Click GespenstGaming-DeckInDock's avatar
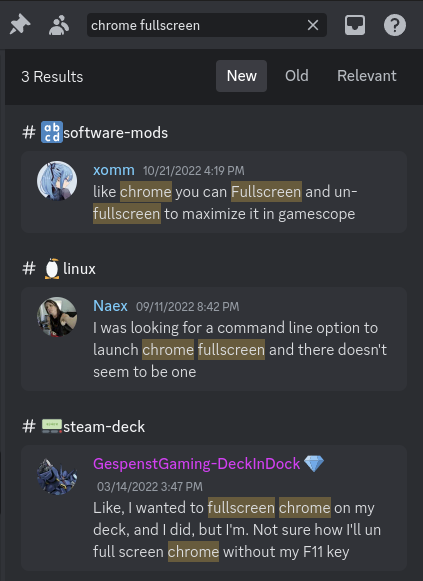423x581 pixels. (x=57, y=475)
